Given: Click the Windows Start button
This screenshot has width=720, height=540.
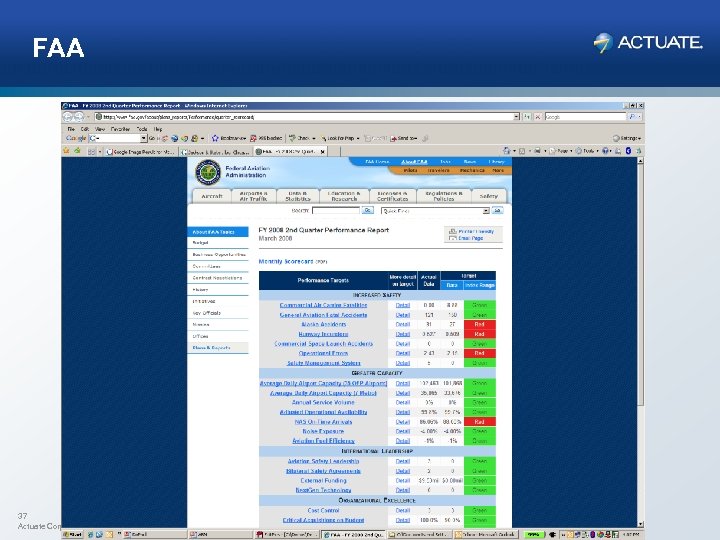Looking at the screenshot, I should [73, 534].
